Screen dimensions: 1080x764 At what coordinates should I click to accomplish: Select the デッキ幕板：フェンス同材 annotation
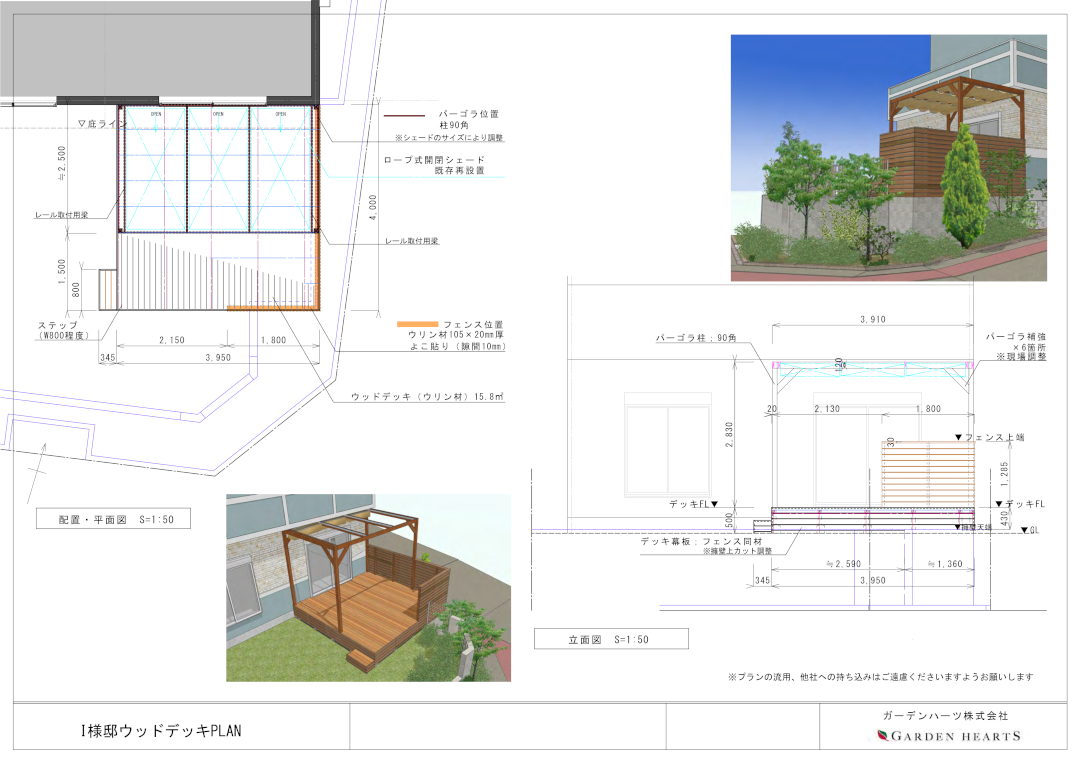pos(710,541)
